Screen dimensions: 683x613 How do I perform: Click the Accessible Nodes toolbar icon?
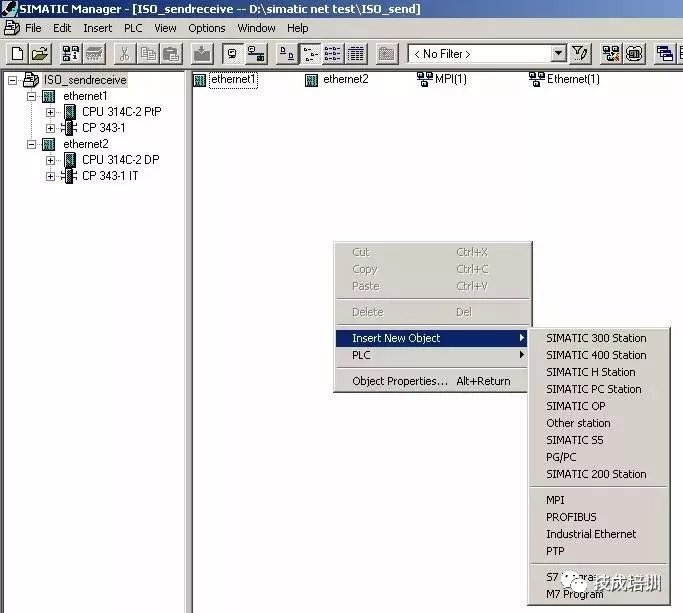[x=71, y=54]
